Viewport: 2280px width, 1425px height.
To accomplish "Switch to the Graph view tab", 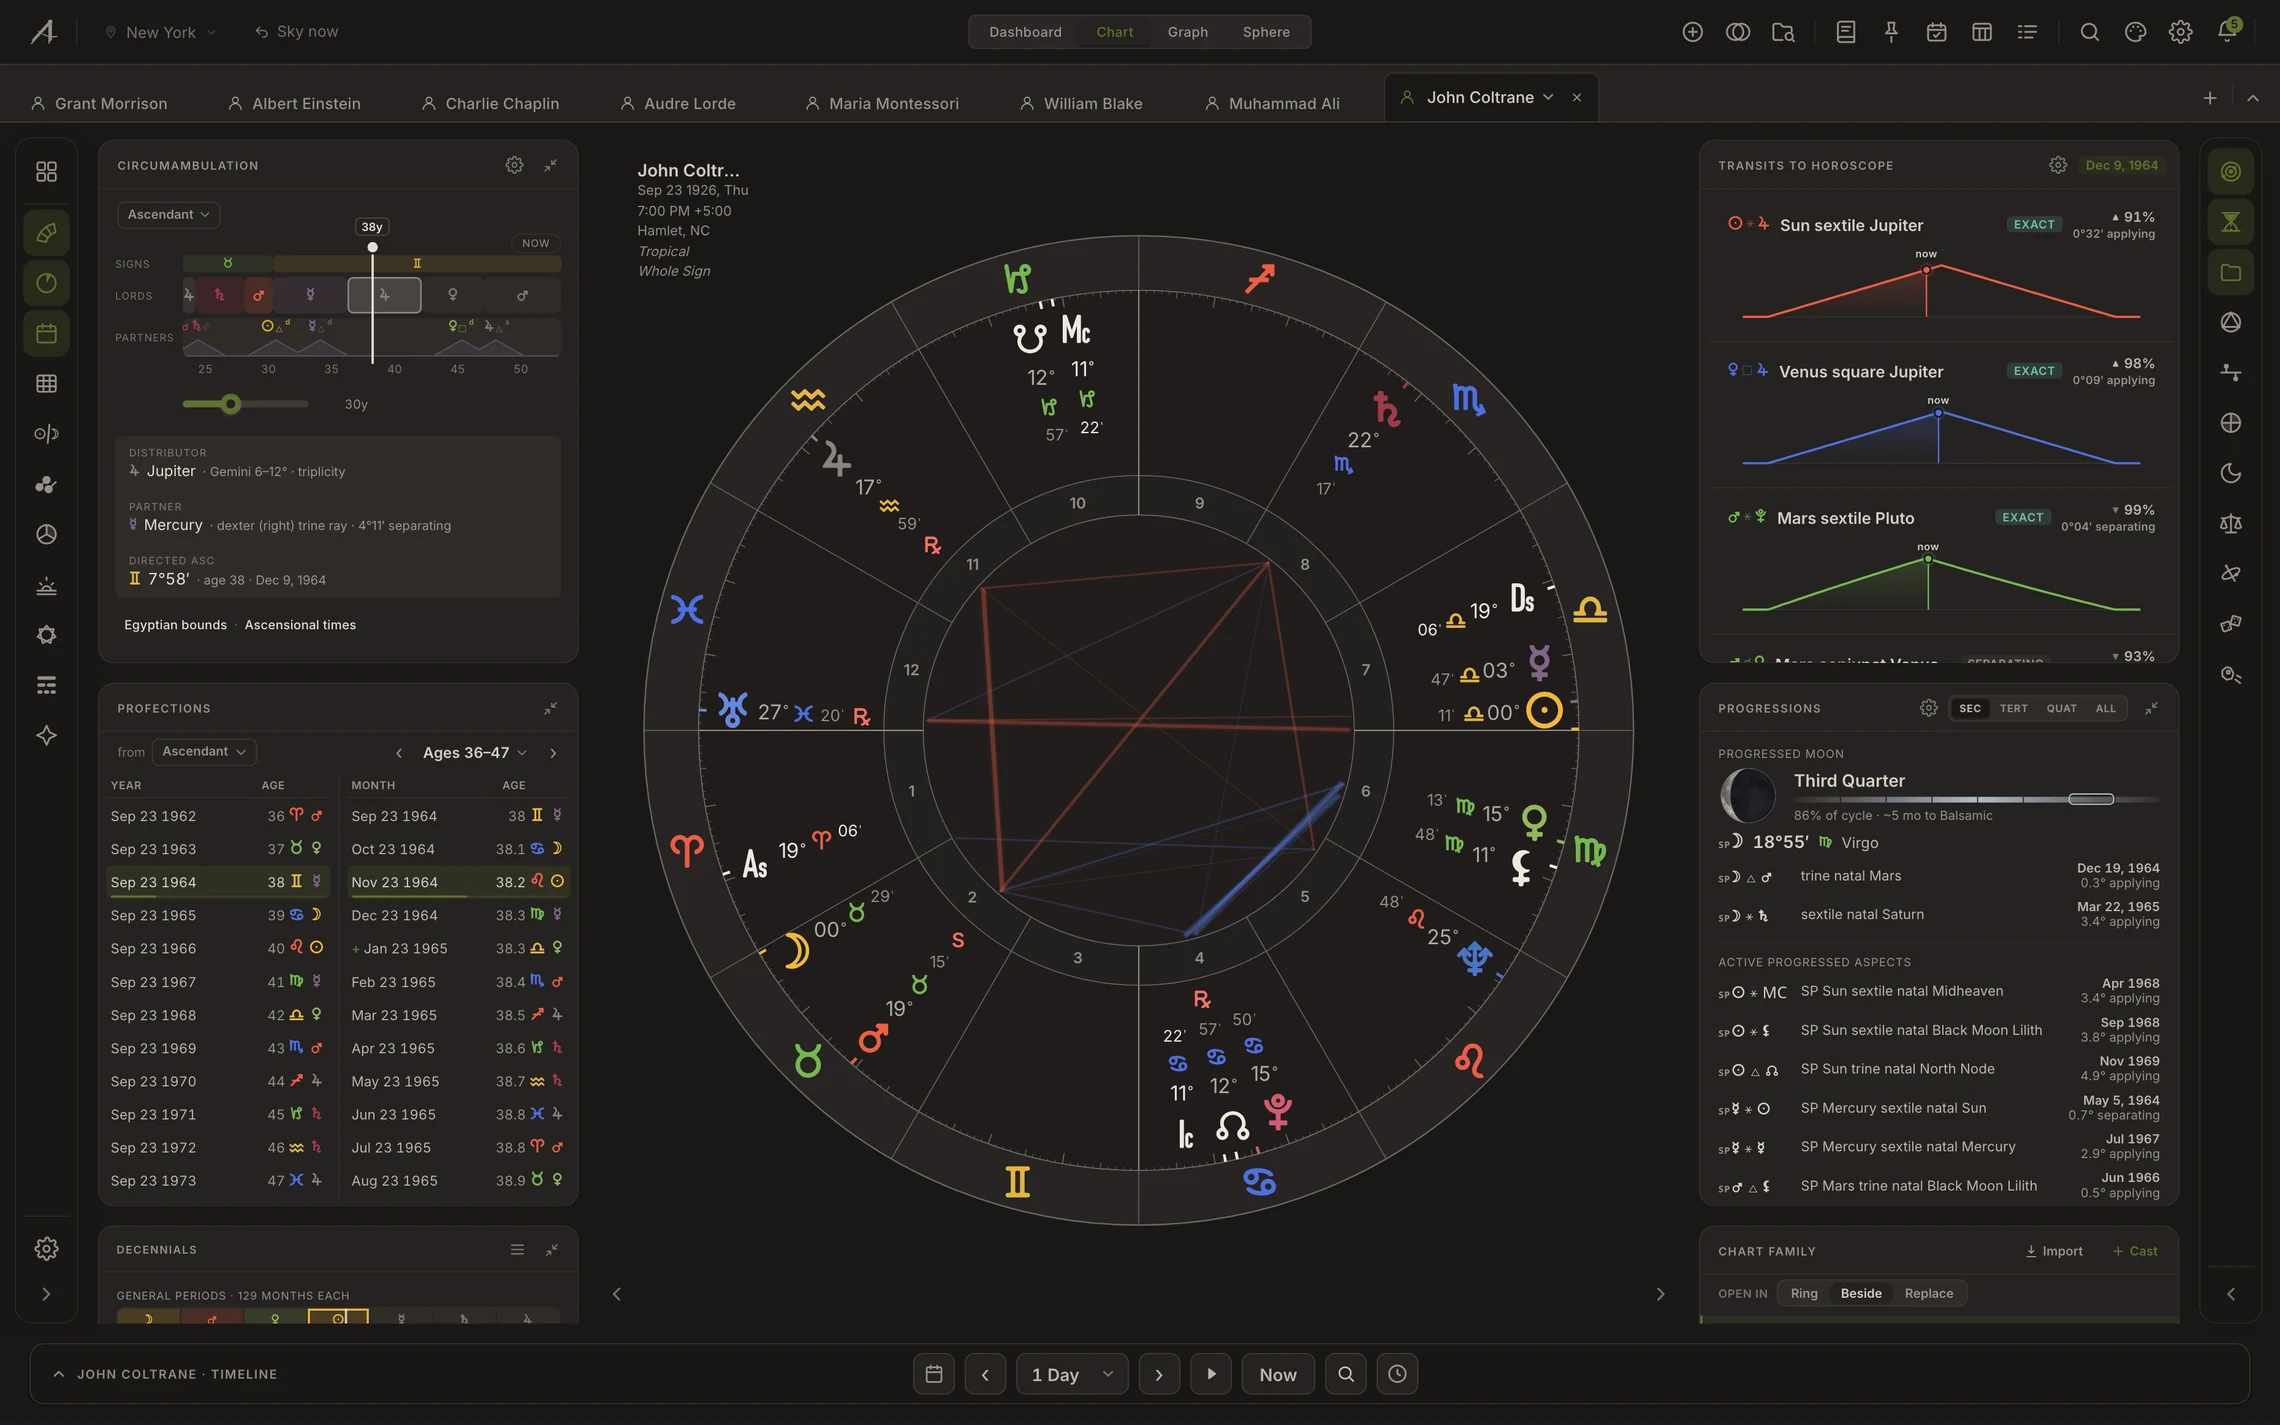I will point(1187,32).
